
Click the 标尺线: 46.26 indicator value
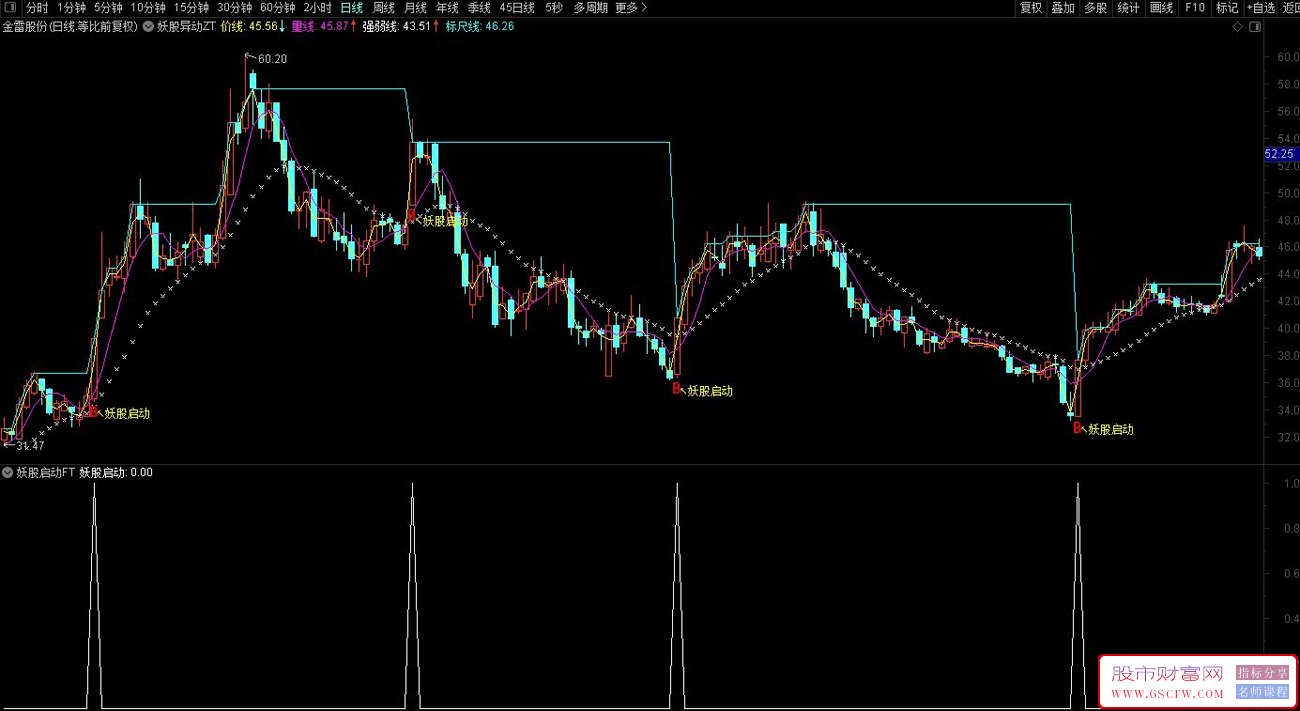click(x=480, y=27)
